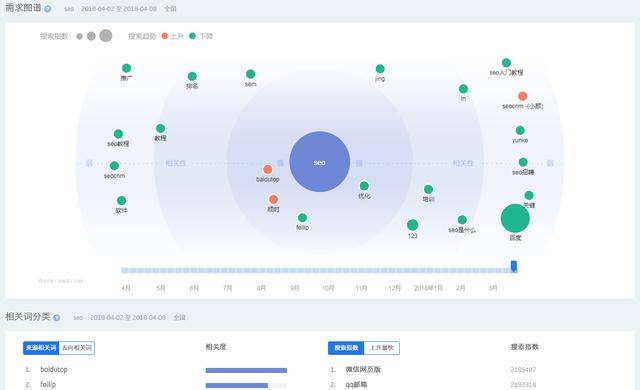
Task: Select the 排名 bubble
Action: 192,76
